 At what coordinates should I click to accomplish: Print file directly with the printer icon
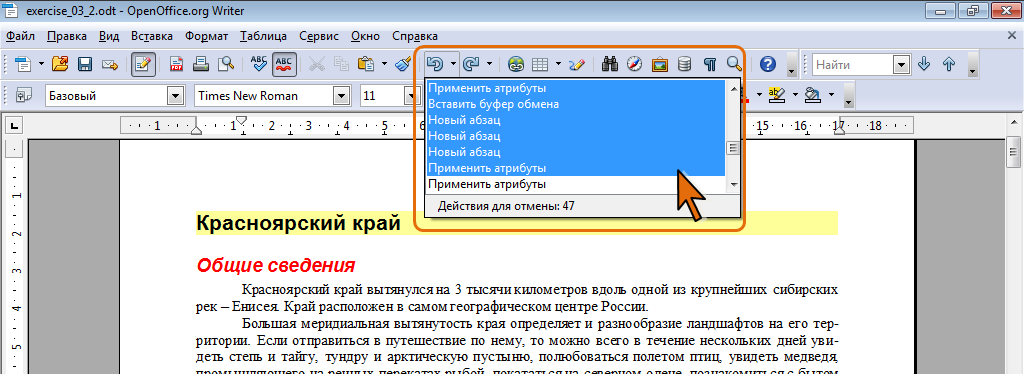pos(201,64)
